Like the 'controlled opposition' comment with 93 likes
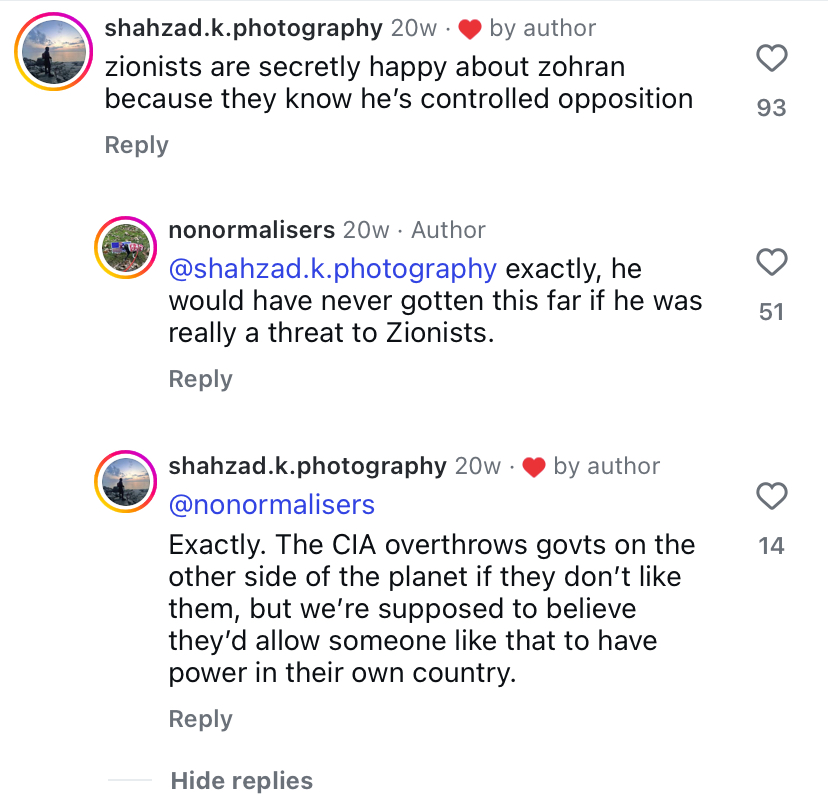 pos(771,60)
